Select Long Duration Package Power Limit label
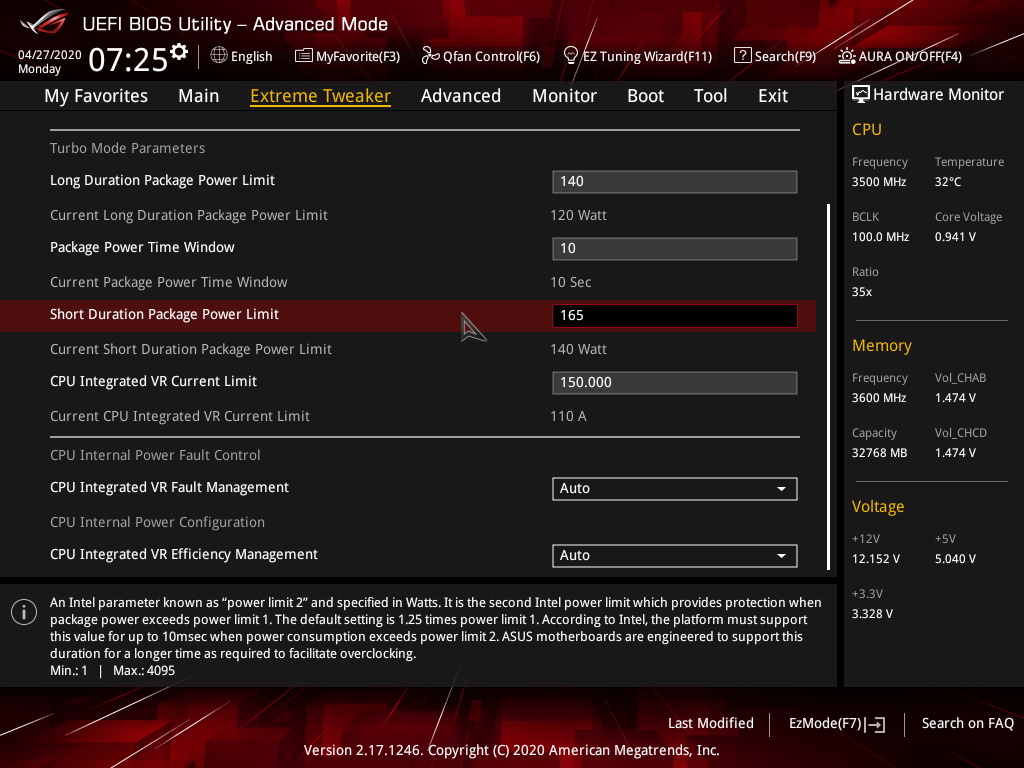 (163, 181)
